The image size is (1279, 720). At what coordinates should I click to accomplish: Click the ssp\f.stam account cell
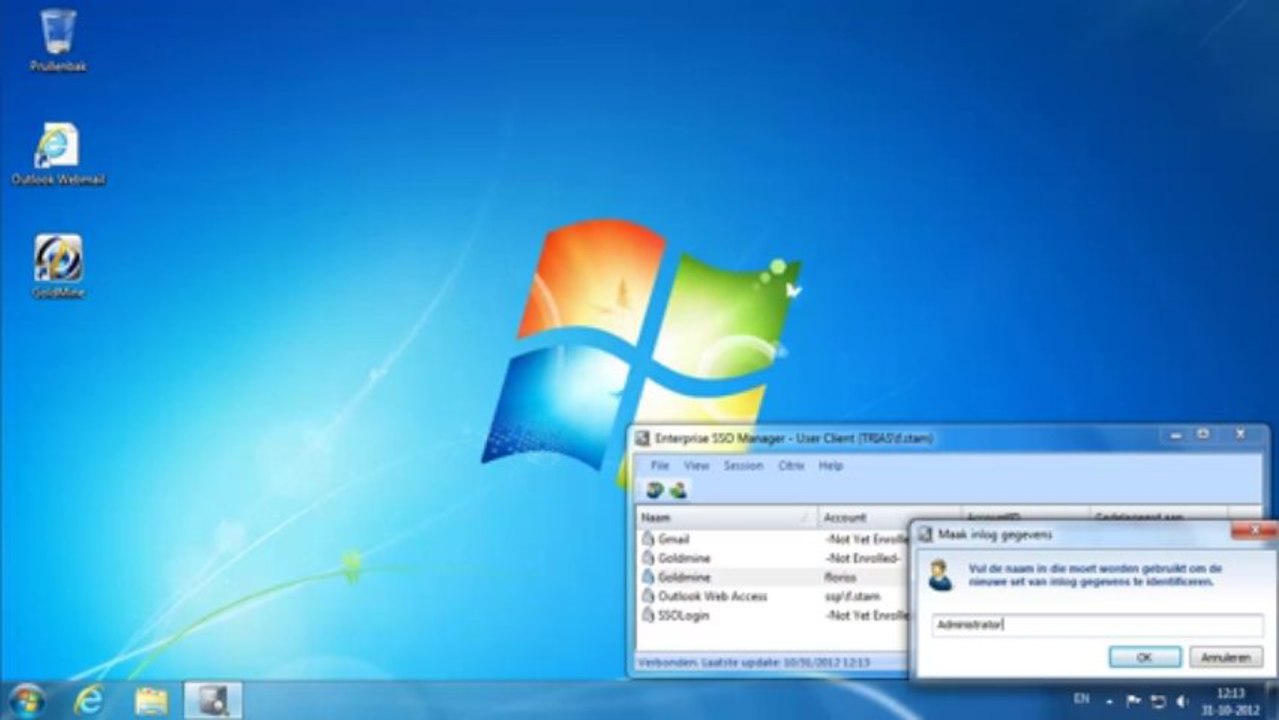pos(853,597)
